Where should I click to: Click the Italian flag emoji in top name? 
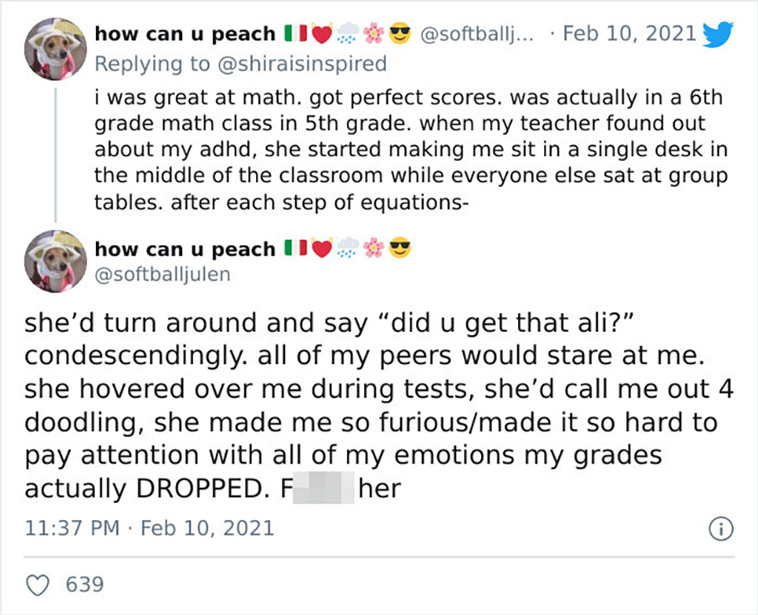click(x=295, y=34)
